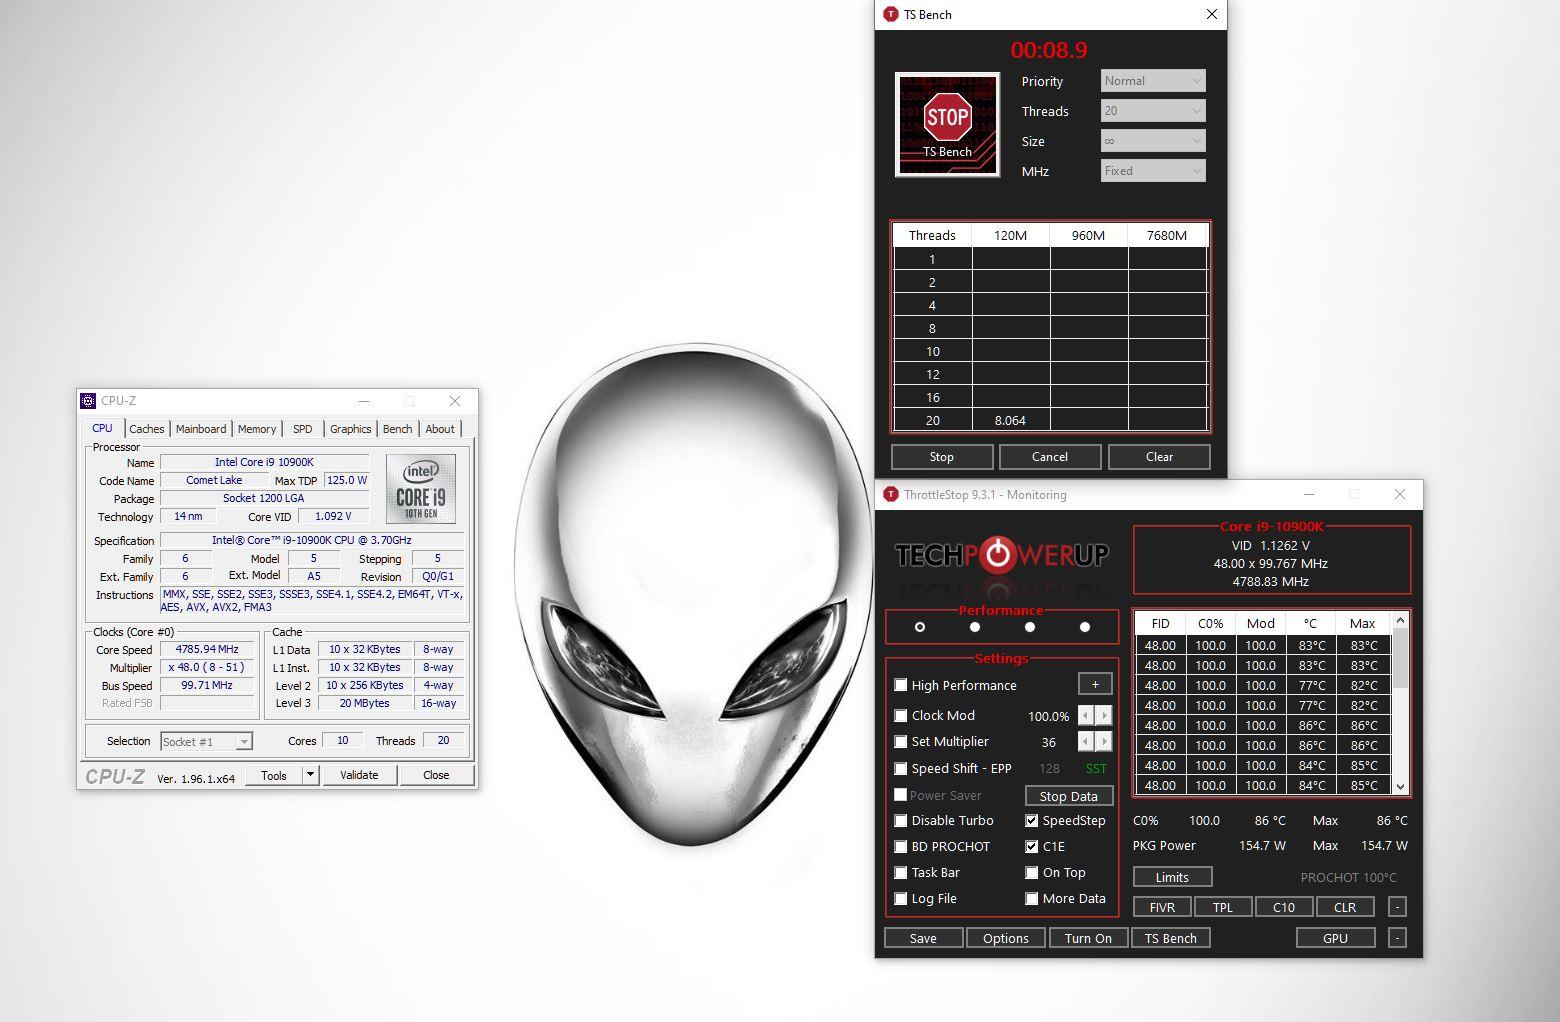The width and height of the screenshot is (1560, 1022).
Task: Increase Clock Mod with right arrow
Action: point(1104,715)
